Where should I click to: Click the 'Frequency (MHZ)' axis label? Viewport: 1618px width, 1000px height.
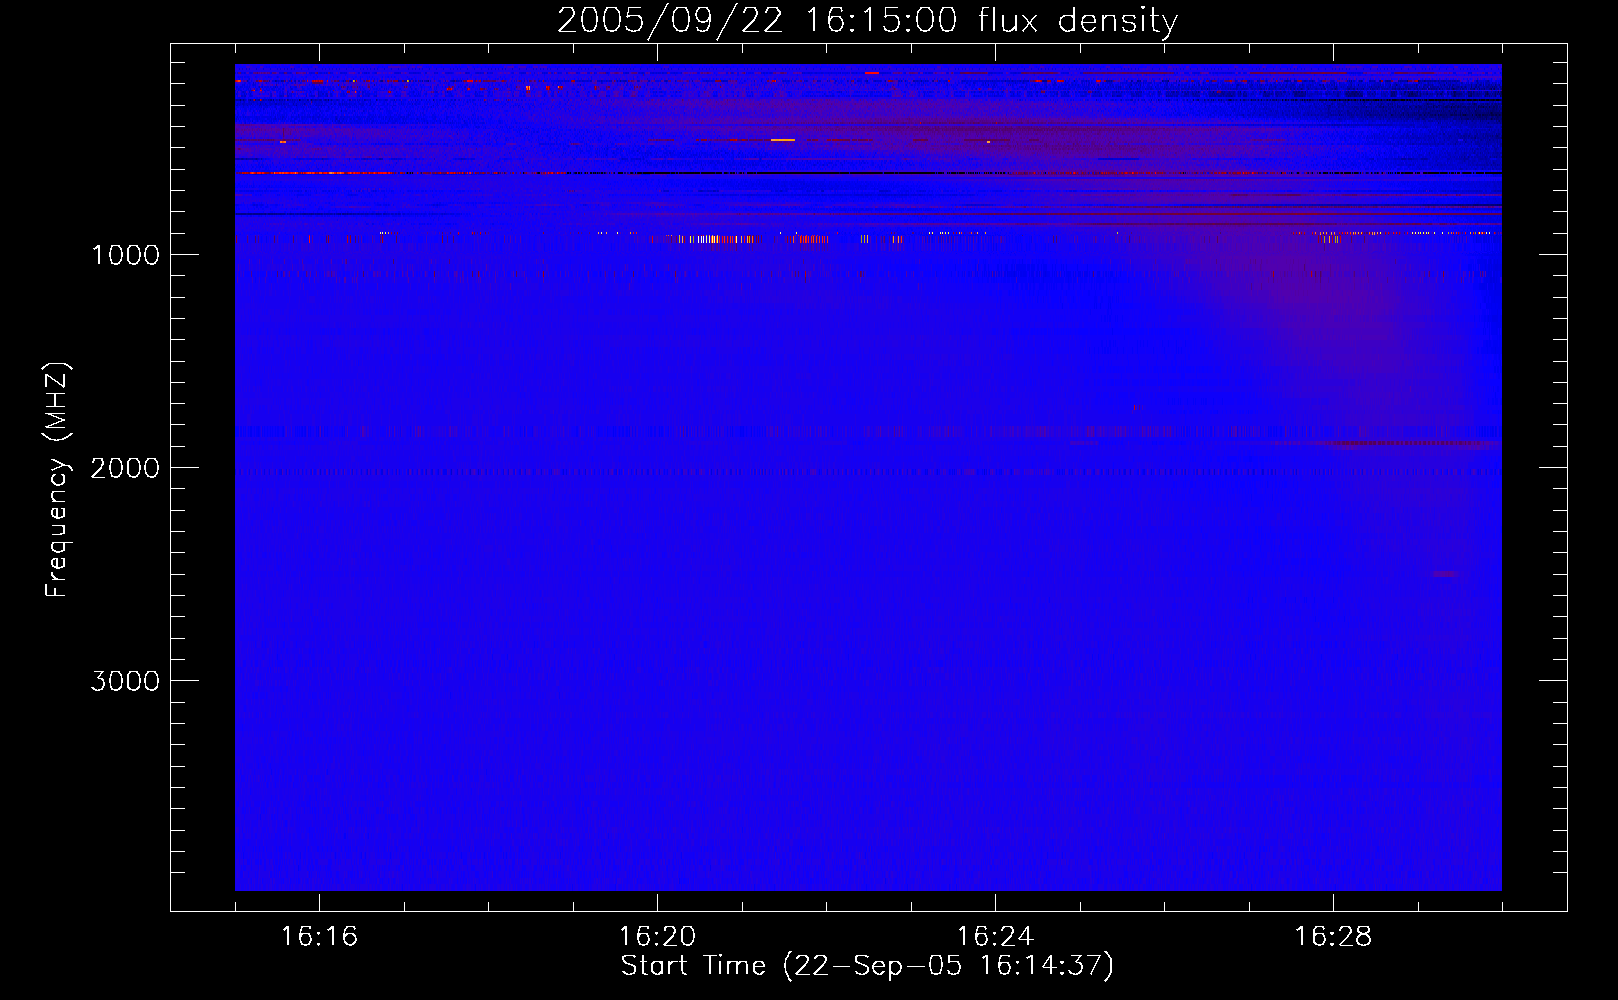click(x=58, y=481)
